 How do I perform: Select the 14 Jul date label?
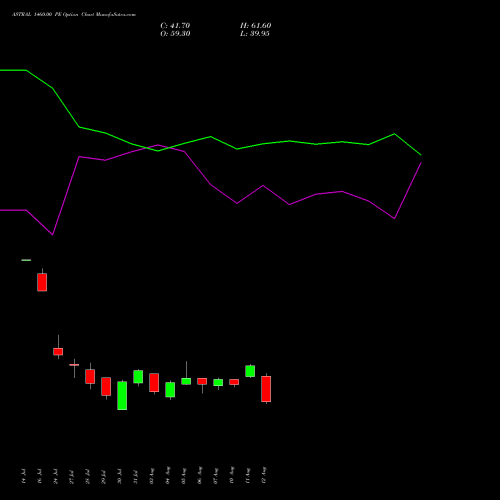pos(23,476)
